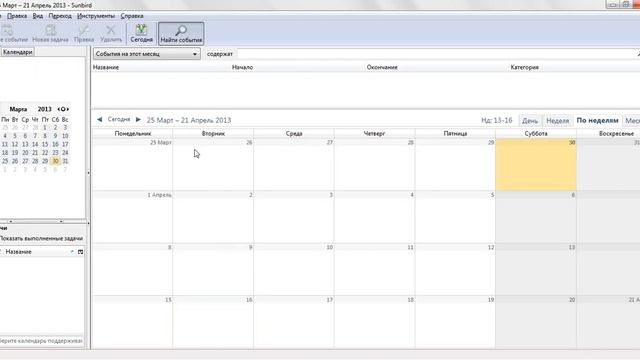
Task: Select the Friday 19 cell in main grid
Action: coord(455,322)
